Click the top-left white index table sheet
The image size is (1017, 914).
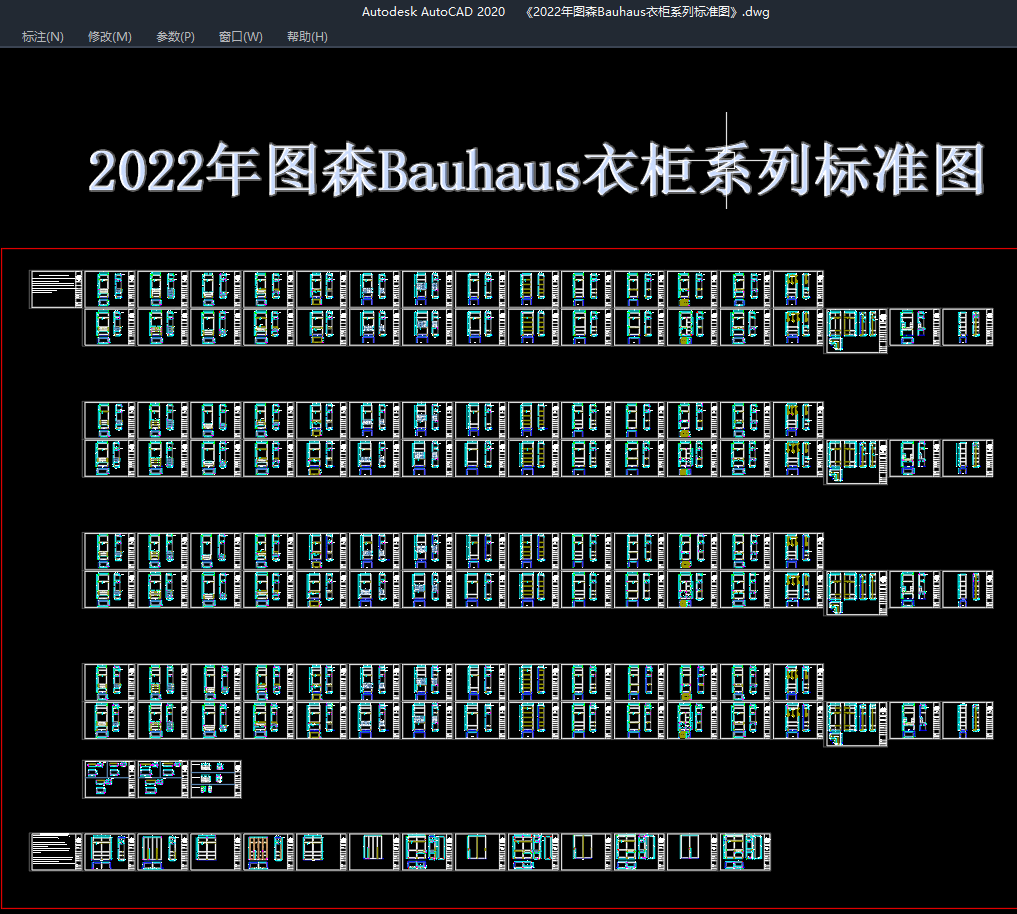point(55,289)
